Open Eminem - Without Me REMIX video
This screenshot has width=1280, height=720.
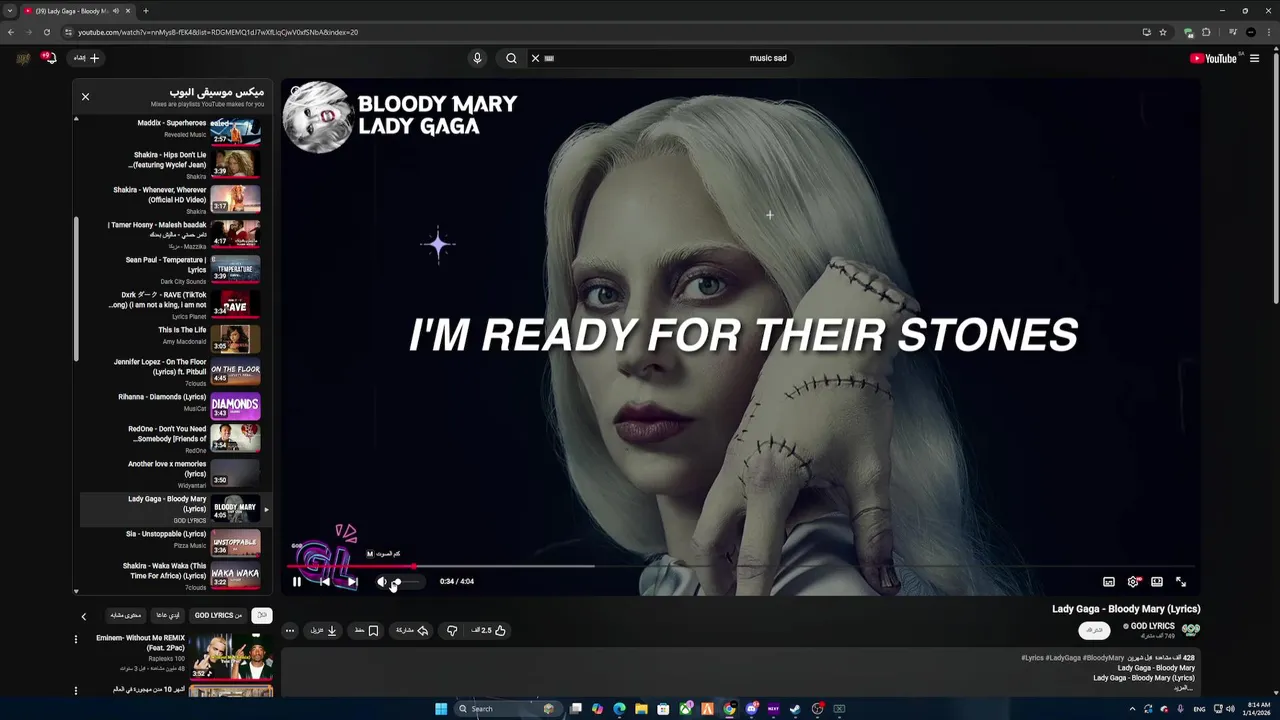tap(232, 655)
